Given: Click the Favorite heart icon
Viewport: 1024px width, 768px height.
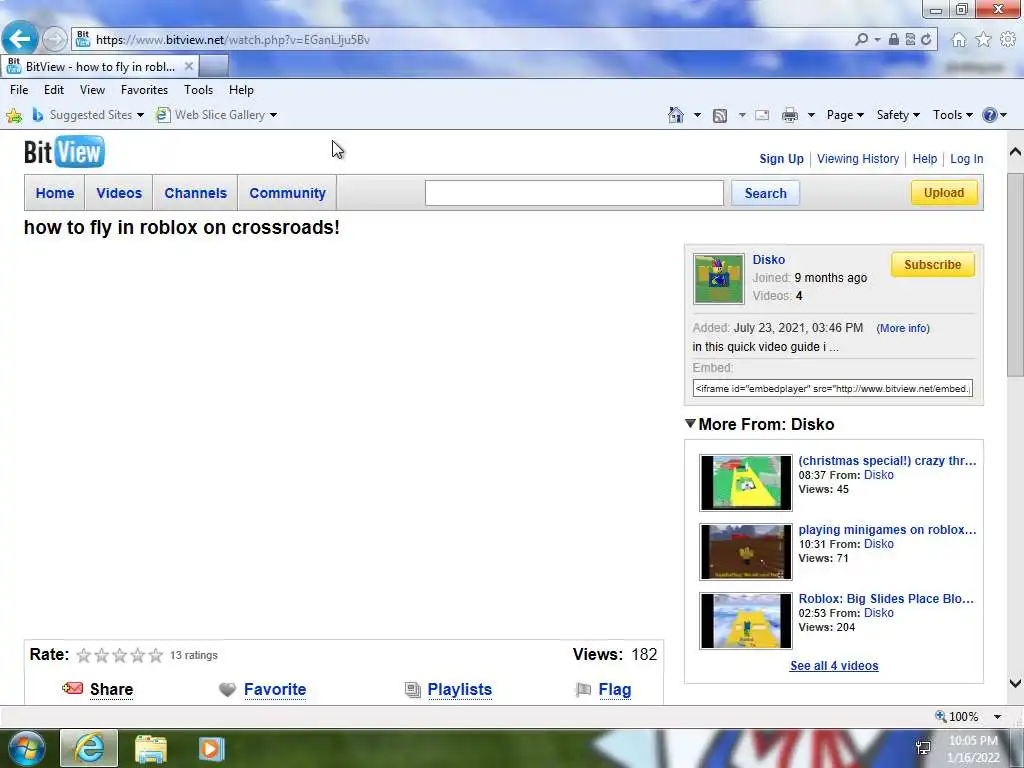Looking at the screenshot, I should 227,690.
